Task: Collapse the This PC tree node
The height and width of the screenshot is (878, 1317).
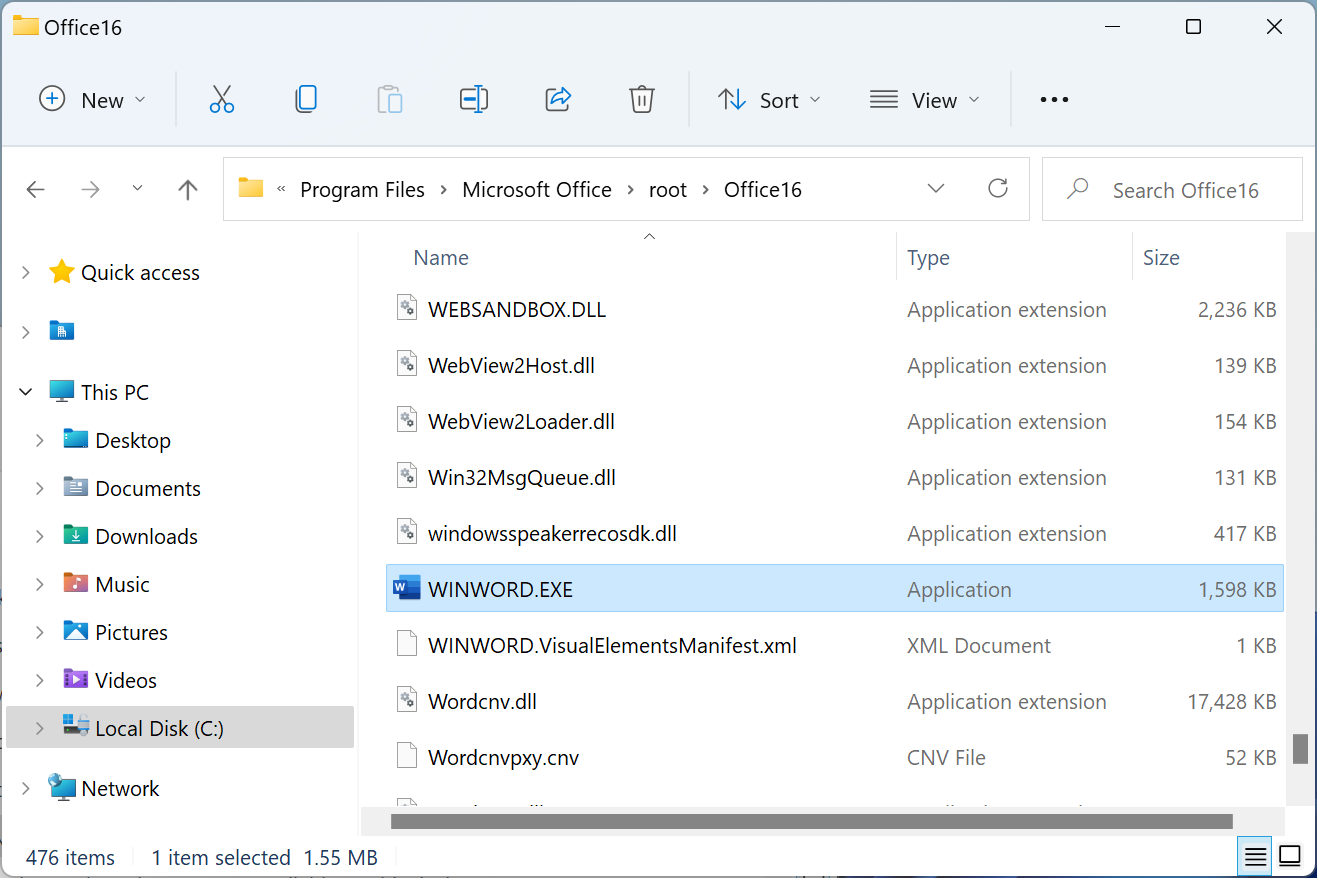Action: pyautogui.click(x=26, y=392)
